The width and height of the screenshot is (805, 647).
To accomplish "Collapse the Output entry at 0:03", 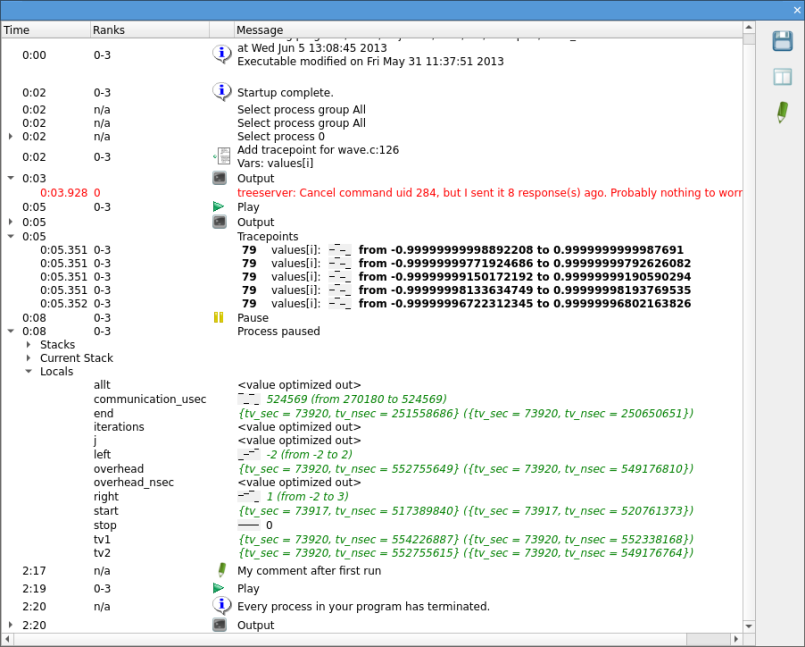I will [x=9, y=178].
